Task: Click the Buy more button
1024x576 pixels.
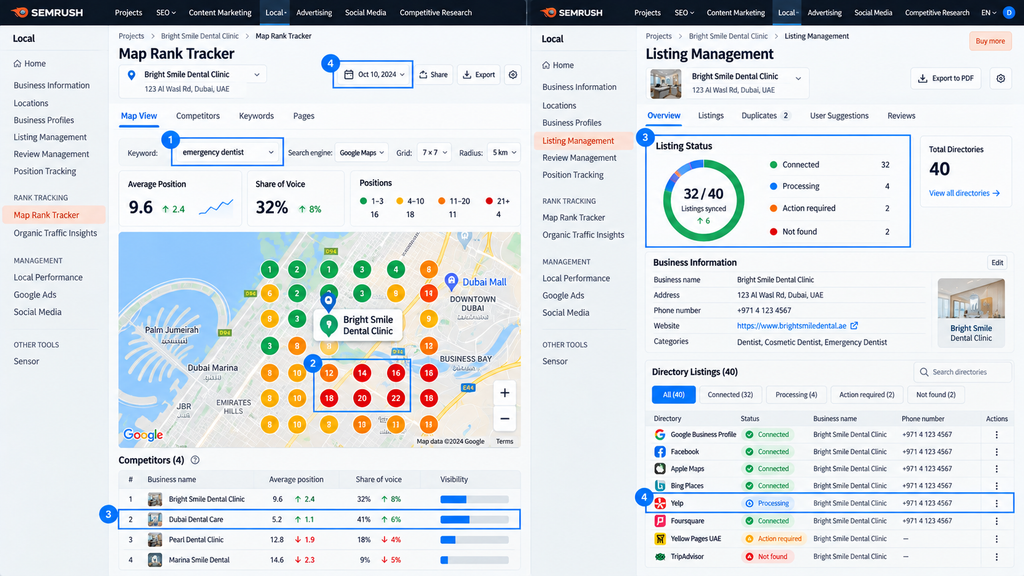Action: (990, 40)
